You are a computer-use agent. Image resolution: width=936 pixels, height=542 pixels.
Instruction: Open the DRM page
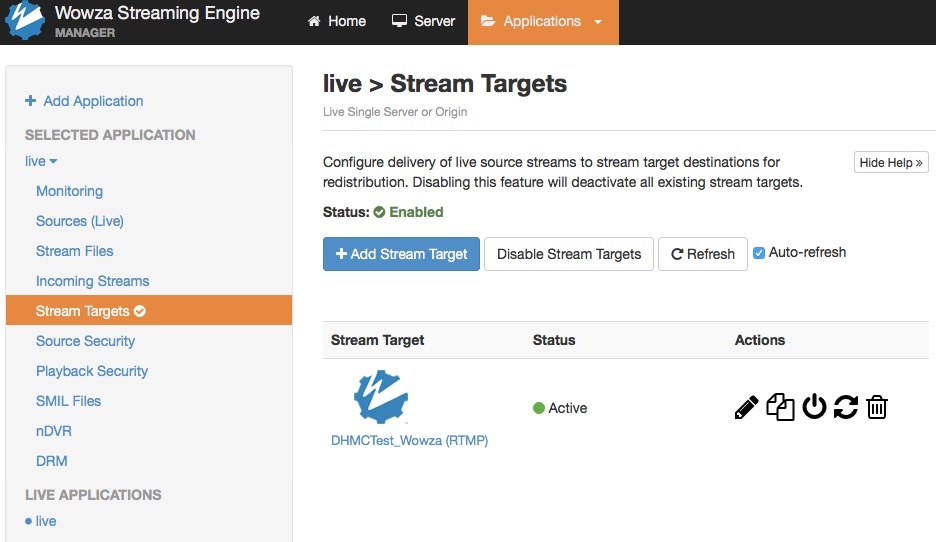click(52, 461)
